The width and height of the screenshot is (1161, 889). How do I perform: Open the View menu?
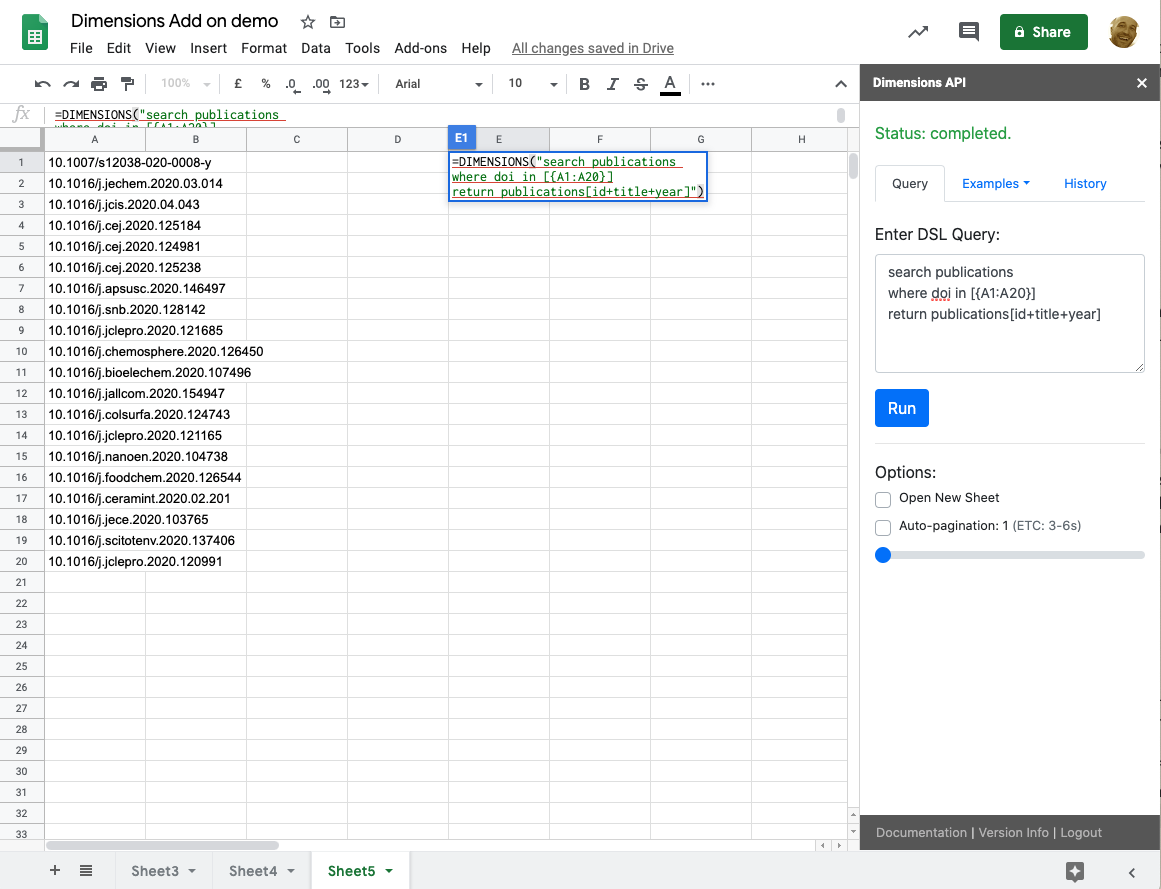(160, 48)
